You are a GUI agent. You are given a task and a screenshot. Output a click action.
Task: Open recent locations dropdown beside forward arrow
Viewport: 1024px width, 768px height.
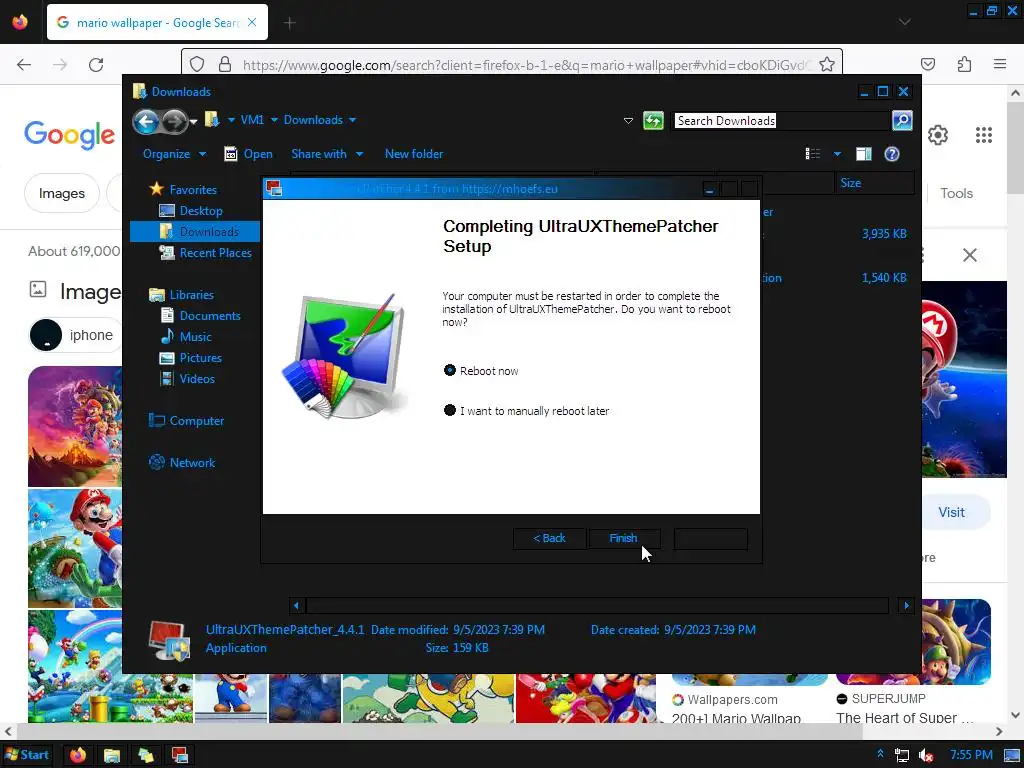click(193, 122)
